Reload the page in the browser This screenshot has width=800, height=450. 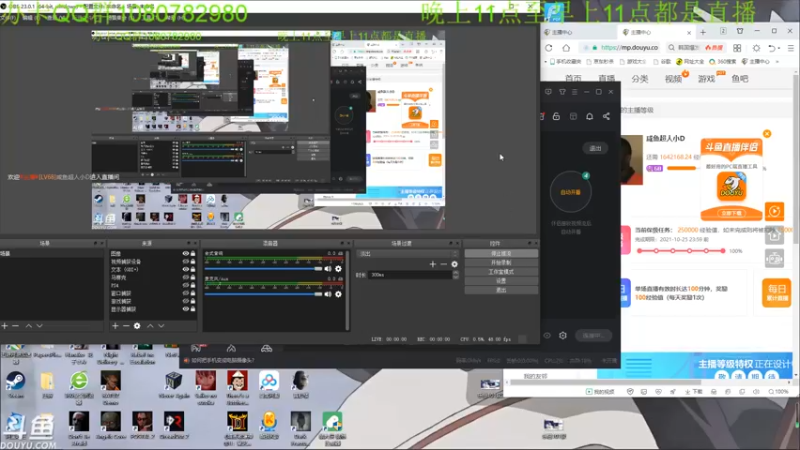point(549,47)
